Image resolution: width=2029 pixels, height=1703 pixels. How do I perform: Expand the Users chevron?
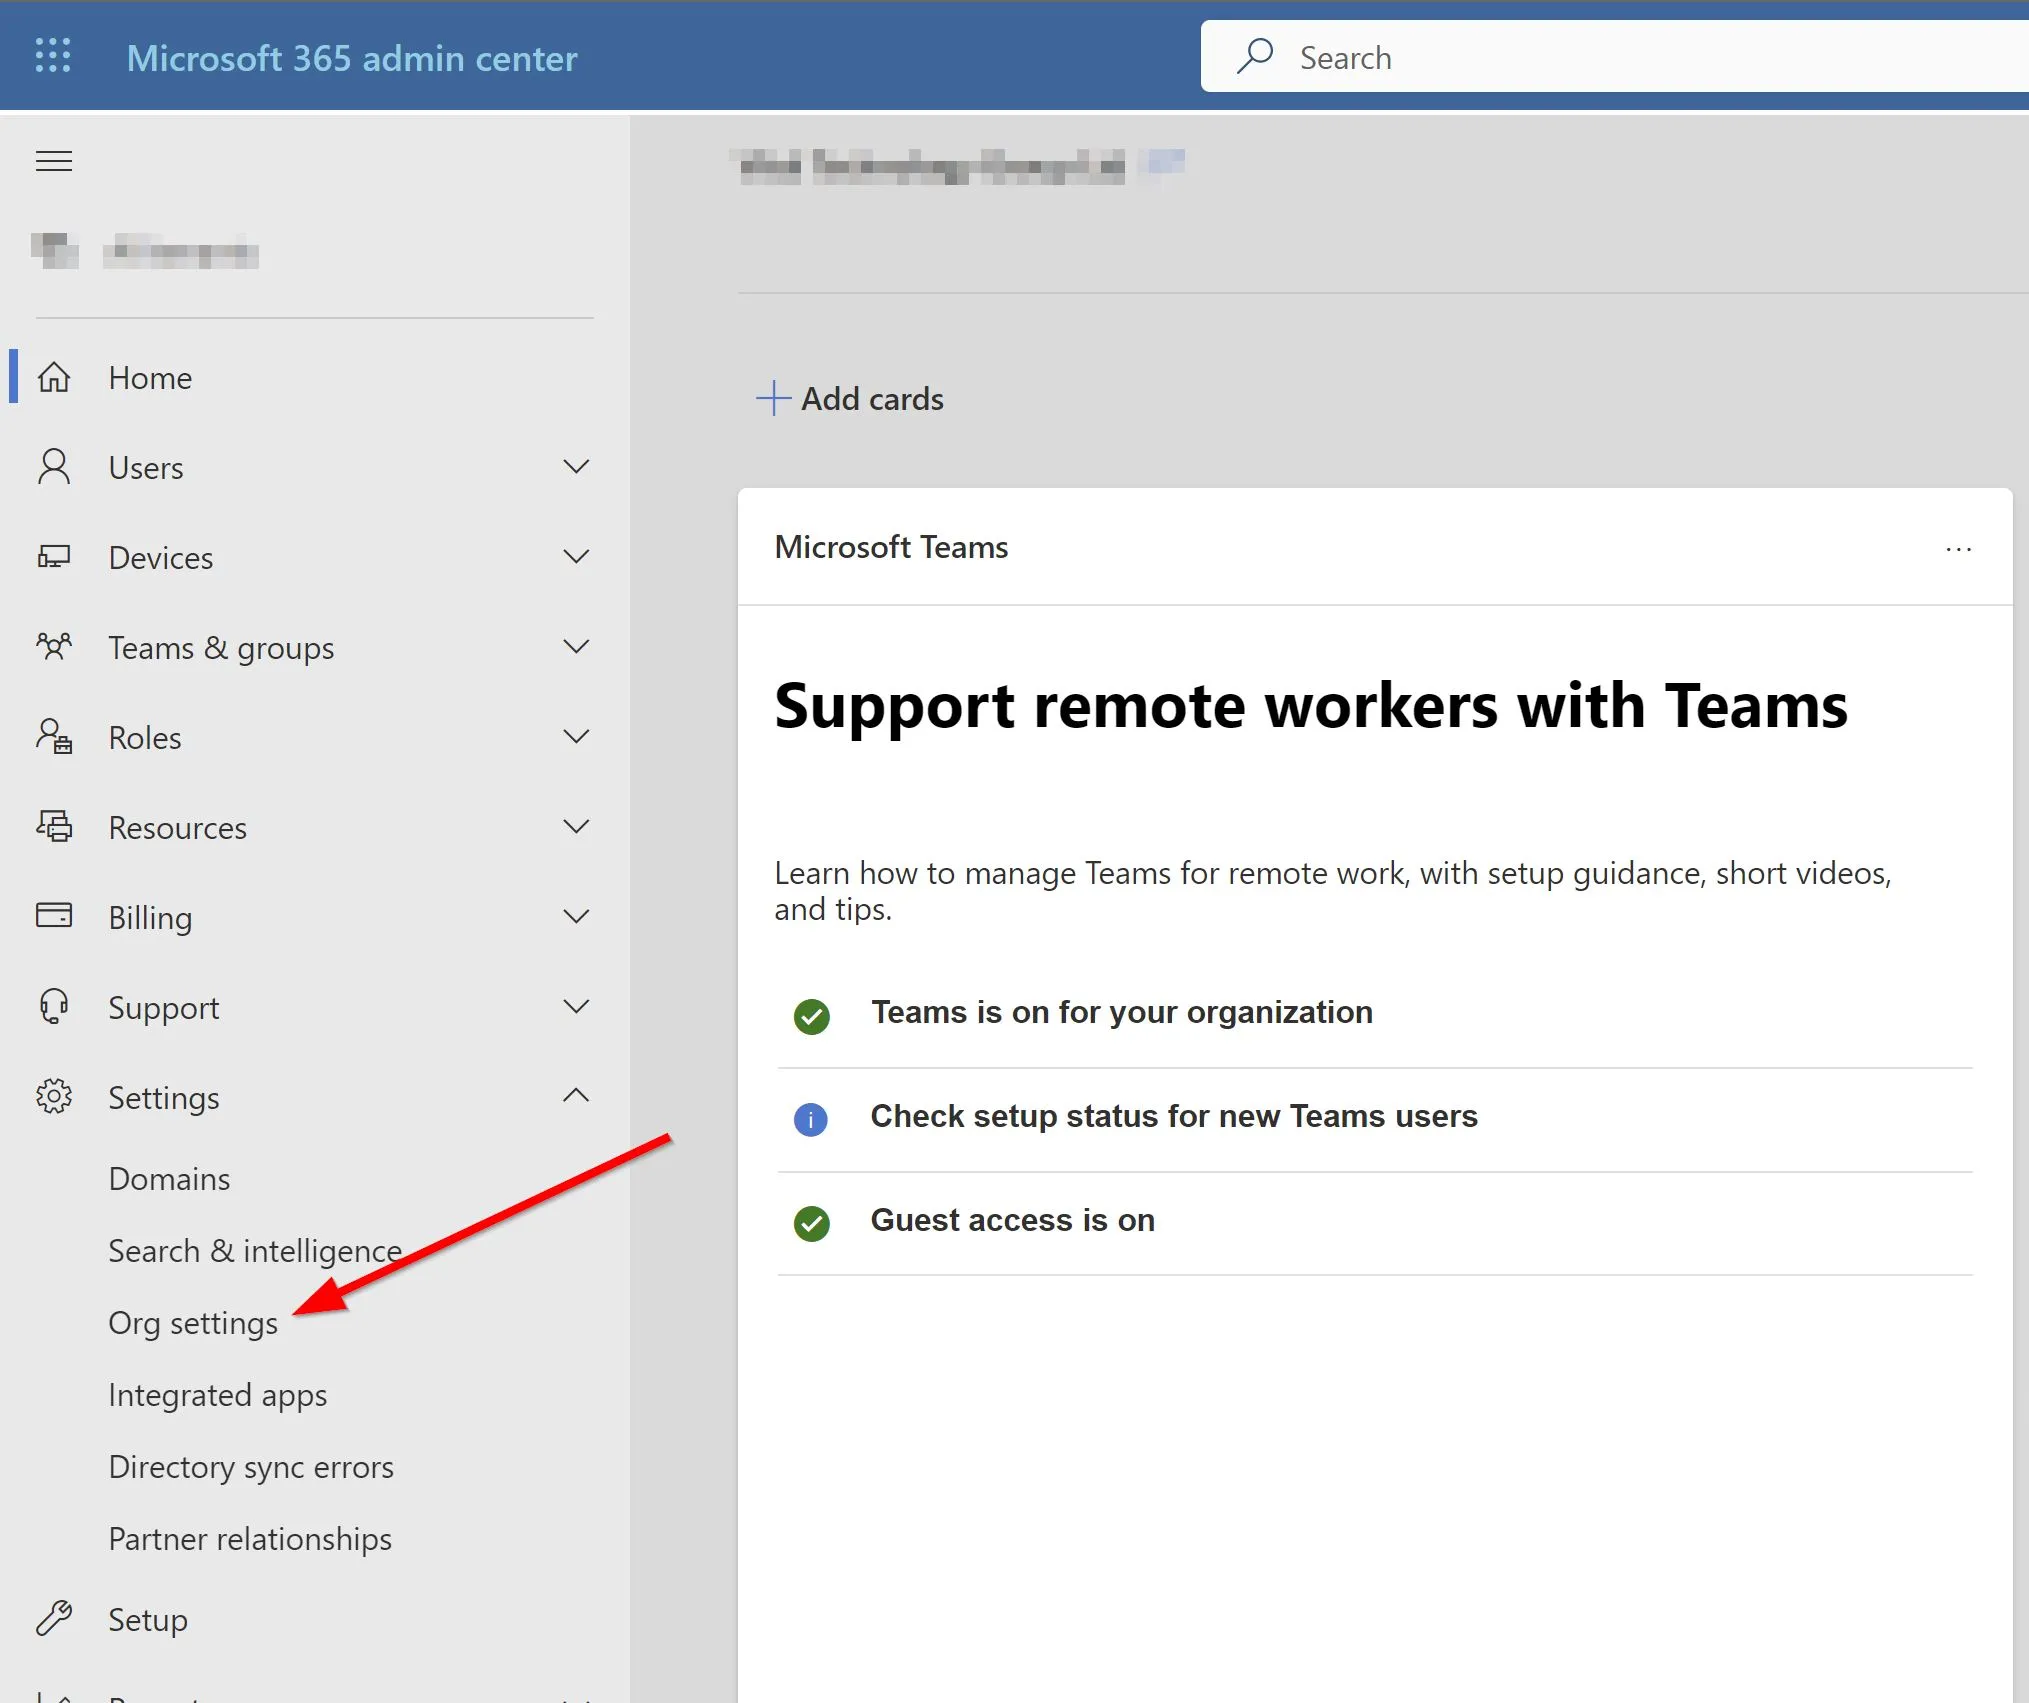coord(576,467)
